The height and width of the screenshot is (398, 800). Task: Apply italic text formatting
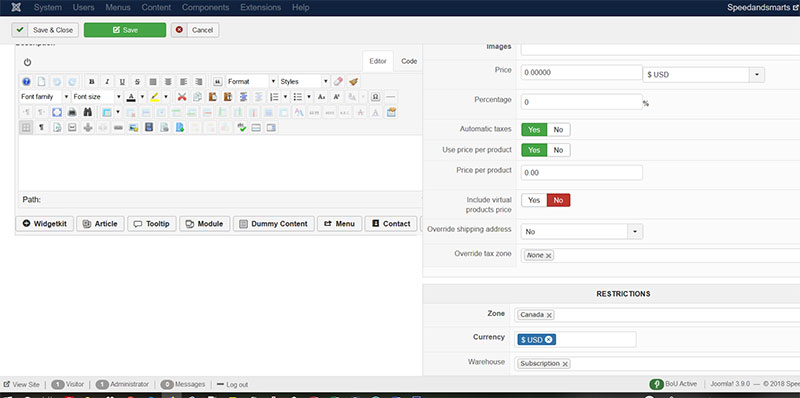107,82
